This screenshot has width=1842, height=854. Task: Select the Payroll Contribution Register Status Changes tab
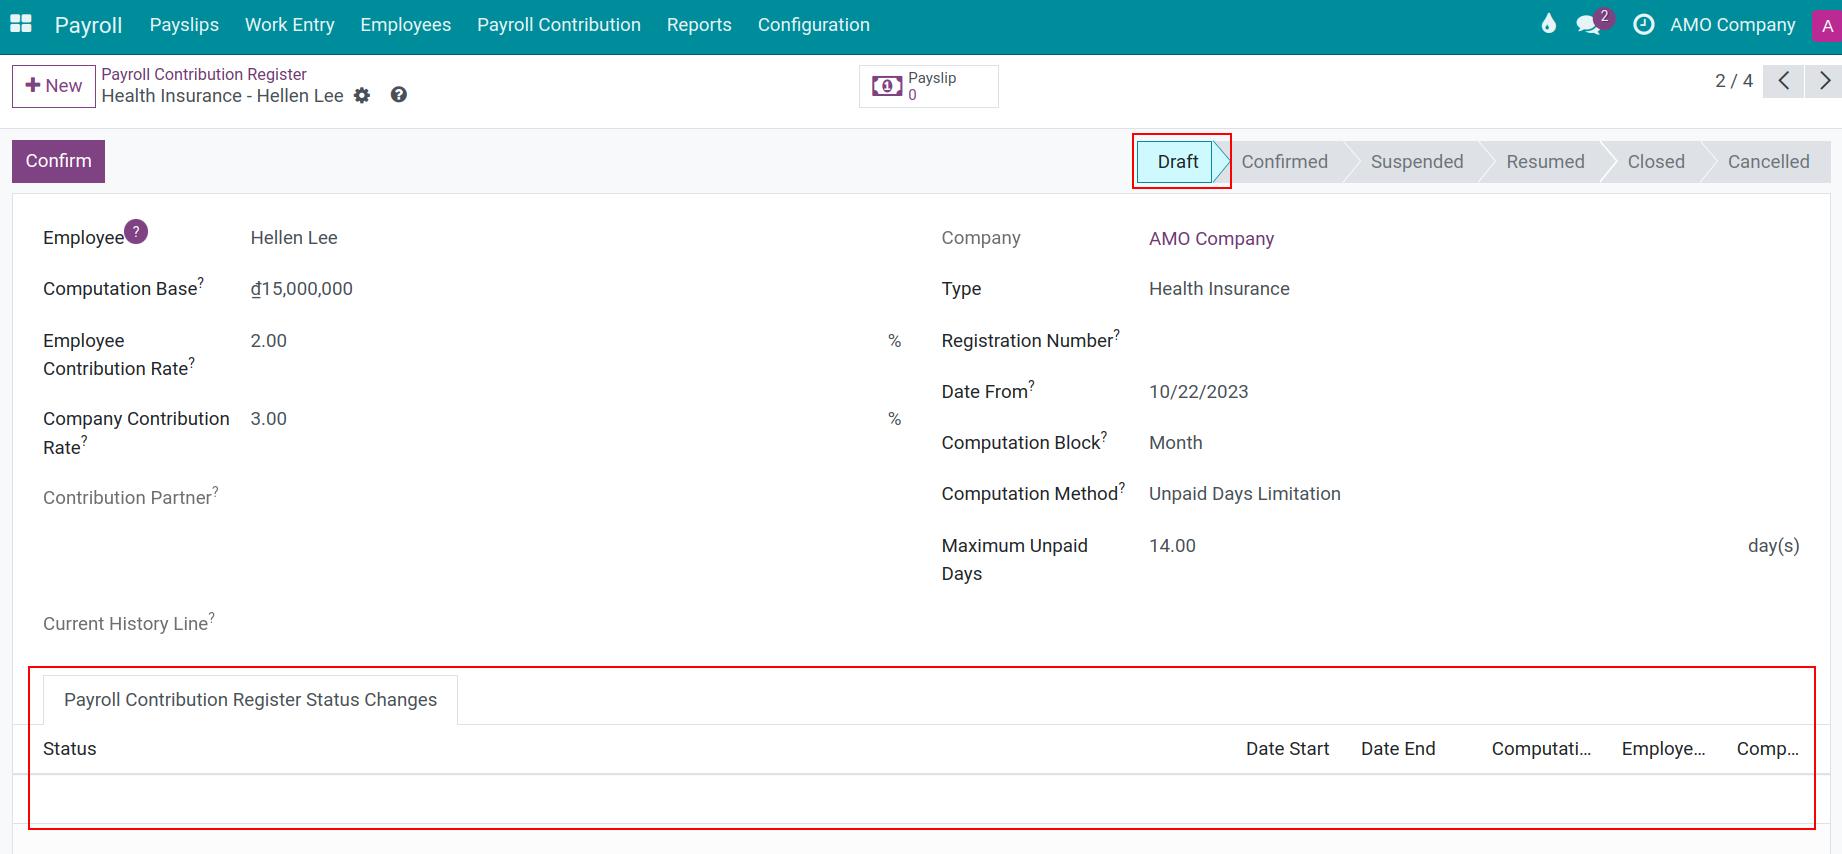(x=250, y=700)
